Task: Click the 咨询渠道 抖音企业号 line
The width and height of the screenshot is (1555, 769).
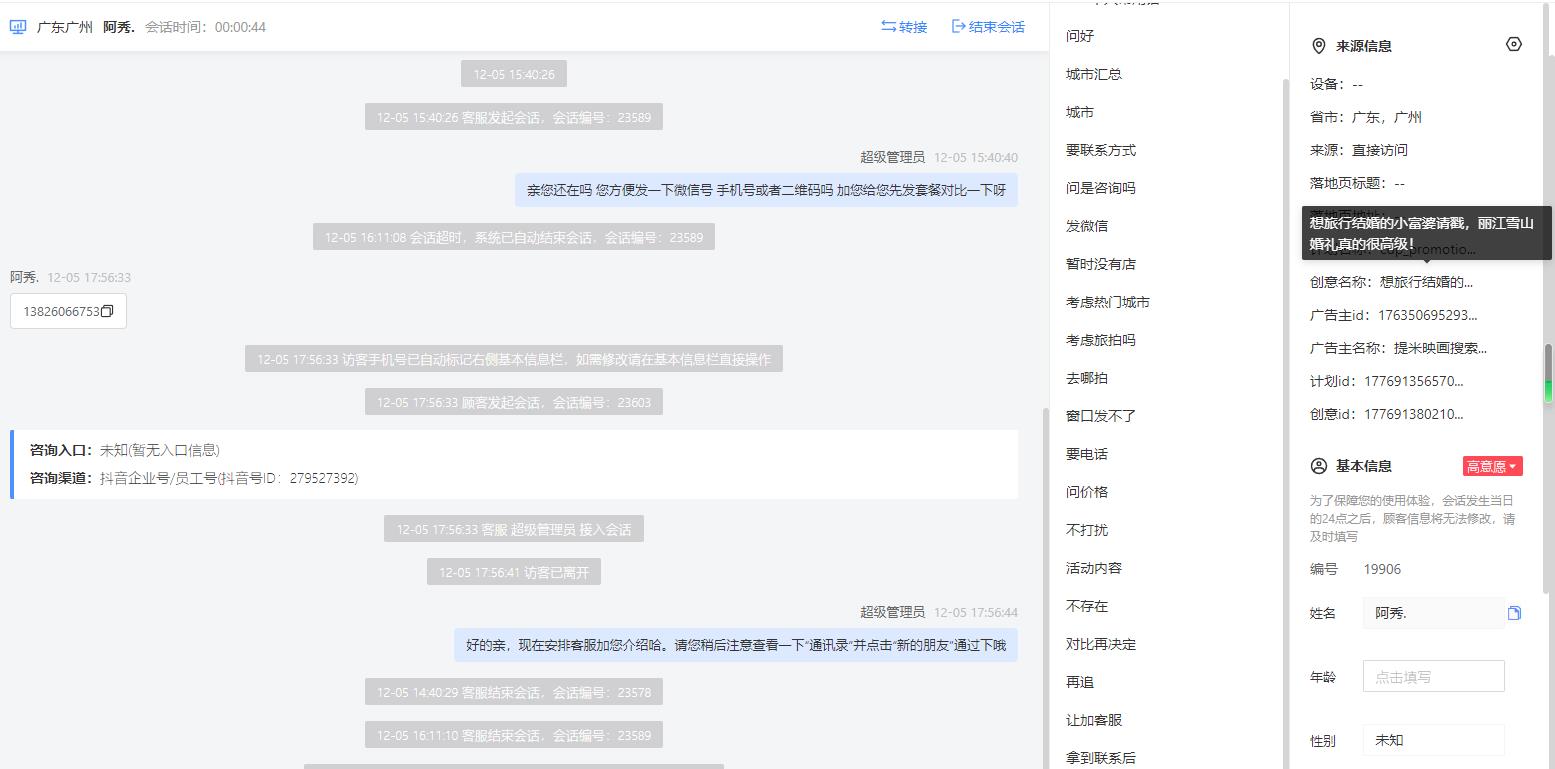Action: [x=194, y=478]
